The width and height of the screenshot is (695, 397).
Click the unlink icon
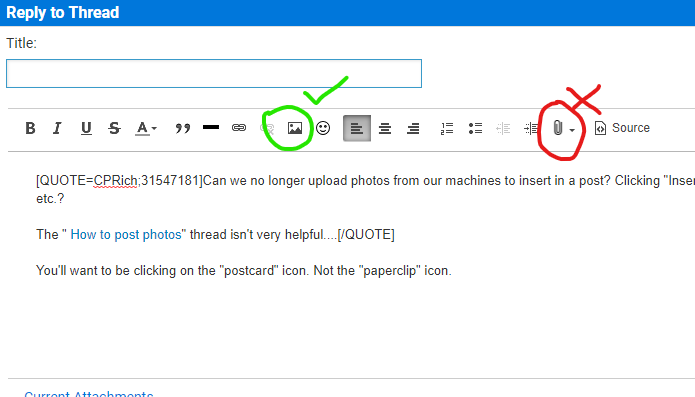pos(268,128)
